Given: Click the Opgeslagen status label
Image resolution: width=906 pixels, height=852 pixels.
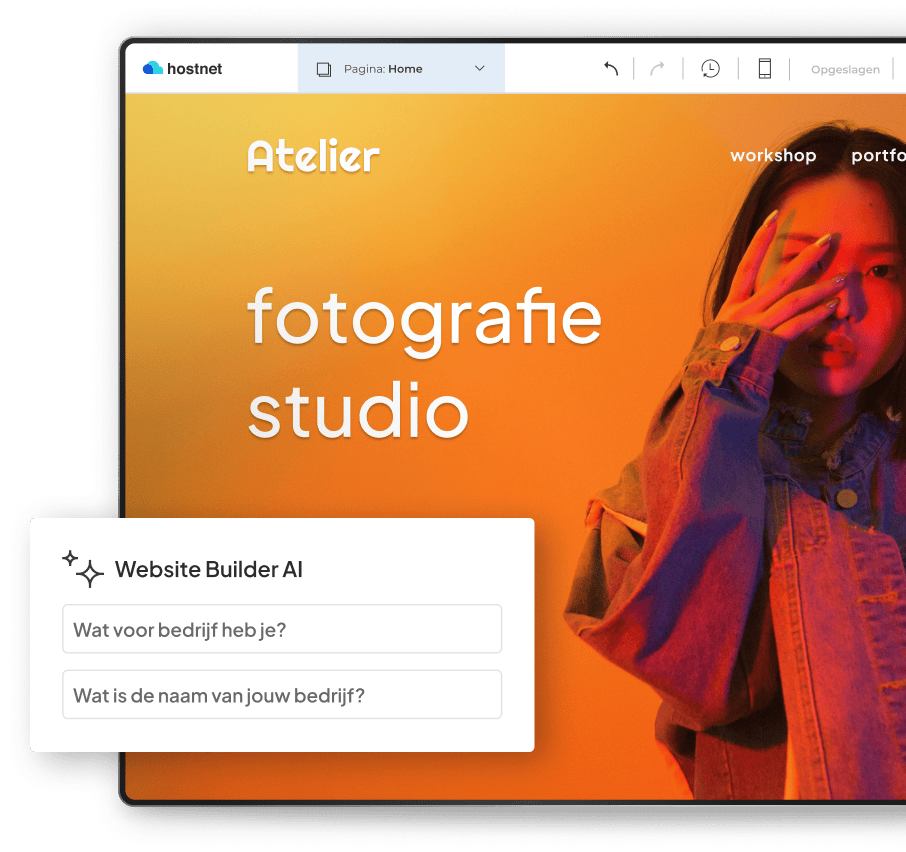Looking at the screenshot, I should pos(845,69).
